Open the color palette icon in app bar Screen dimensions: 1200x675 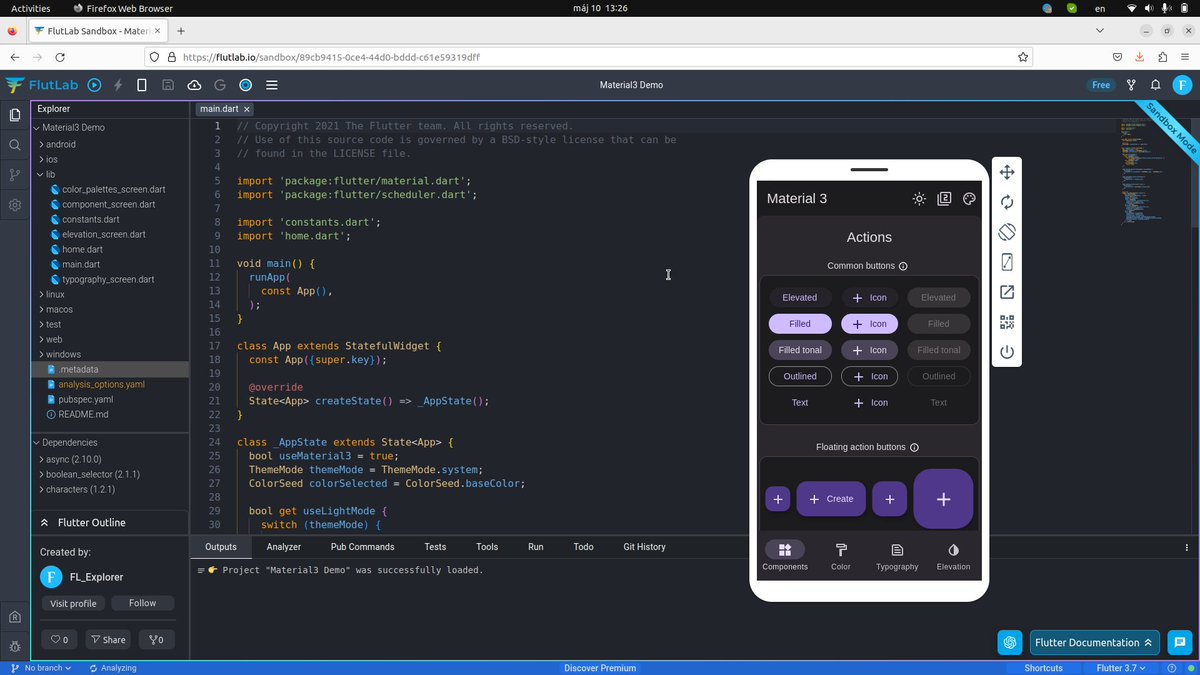pos(969,199)
